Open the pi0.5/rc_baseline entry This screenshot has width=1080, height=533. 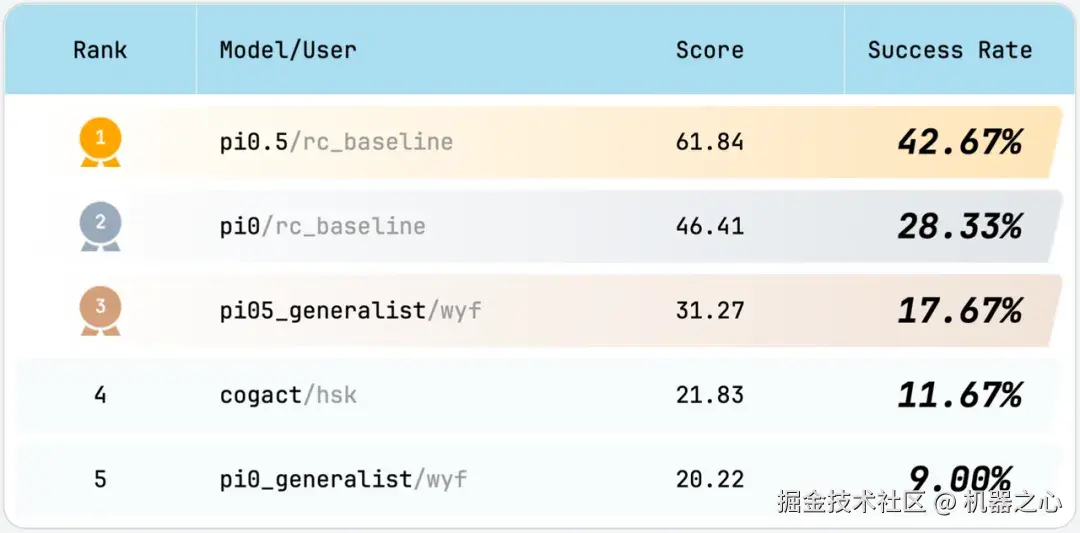pos(336,142)
